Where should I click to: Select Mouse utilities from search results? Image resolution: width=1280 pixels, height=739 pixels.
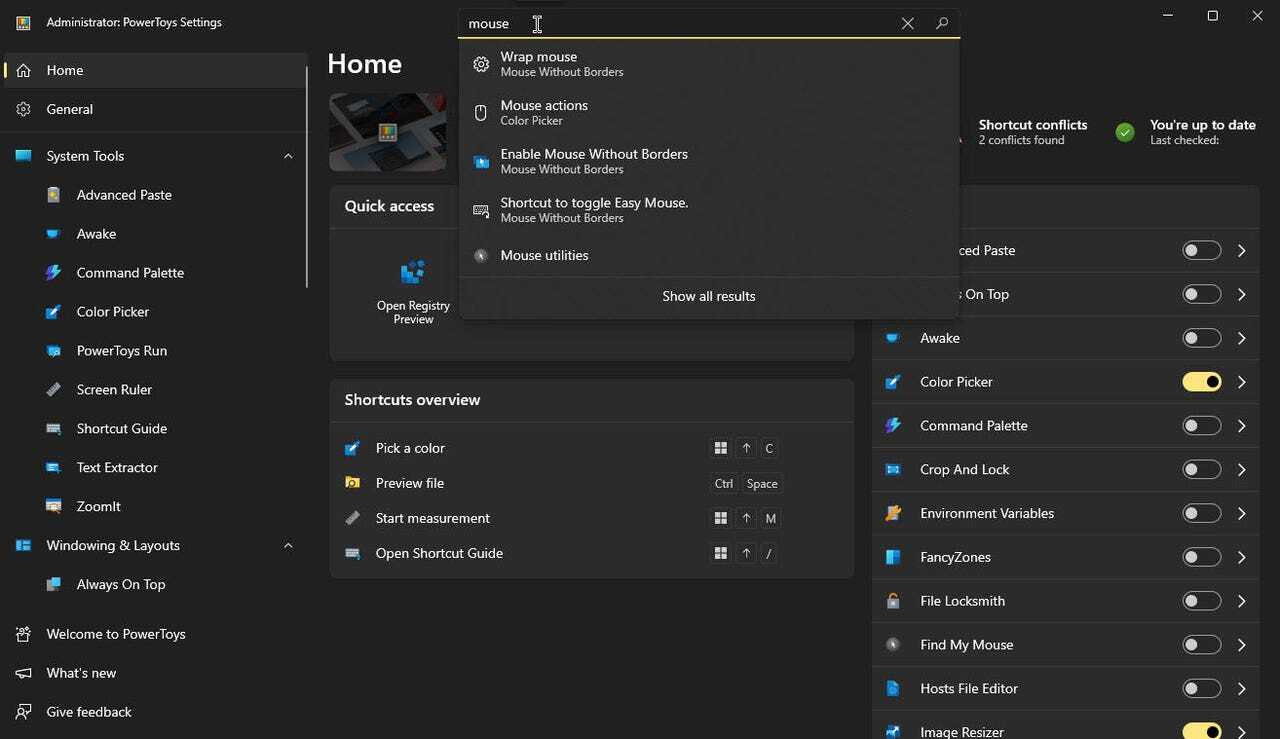pos(544,255)
